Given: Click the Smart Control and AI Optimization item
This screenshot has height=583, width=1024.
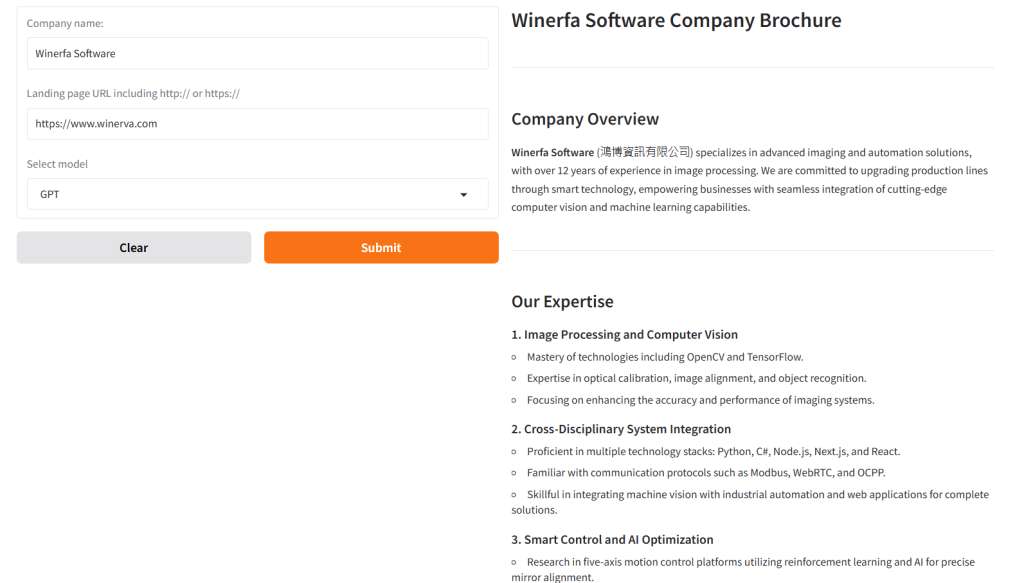Looking at the screenshot, I should (x=612, y=539).
